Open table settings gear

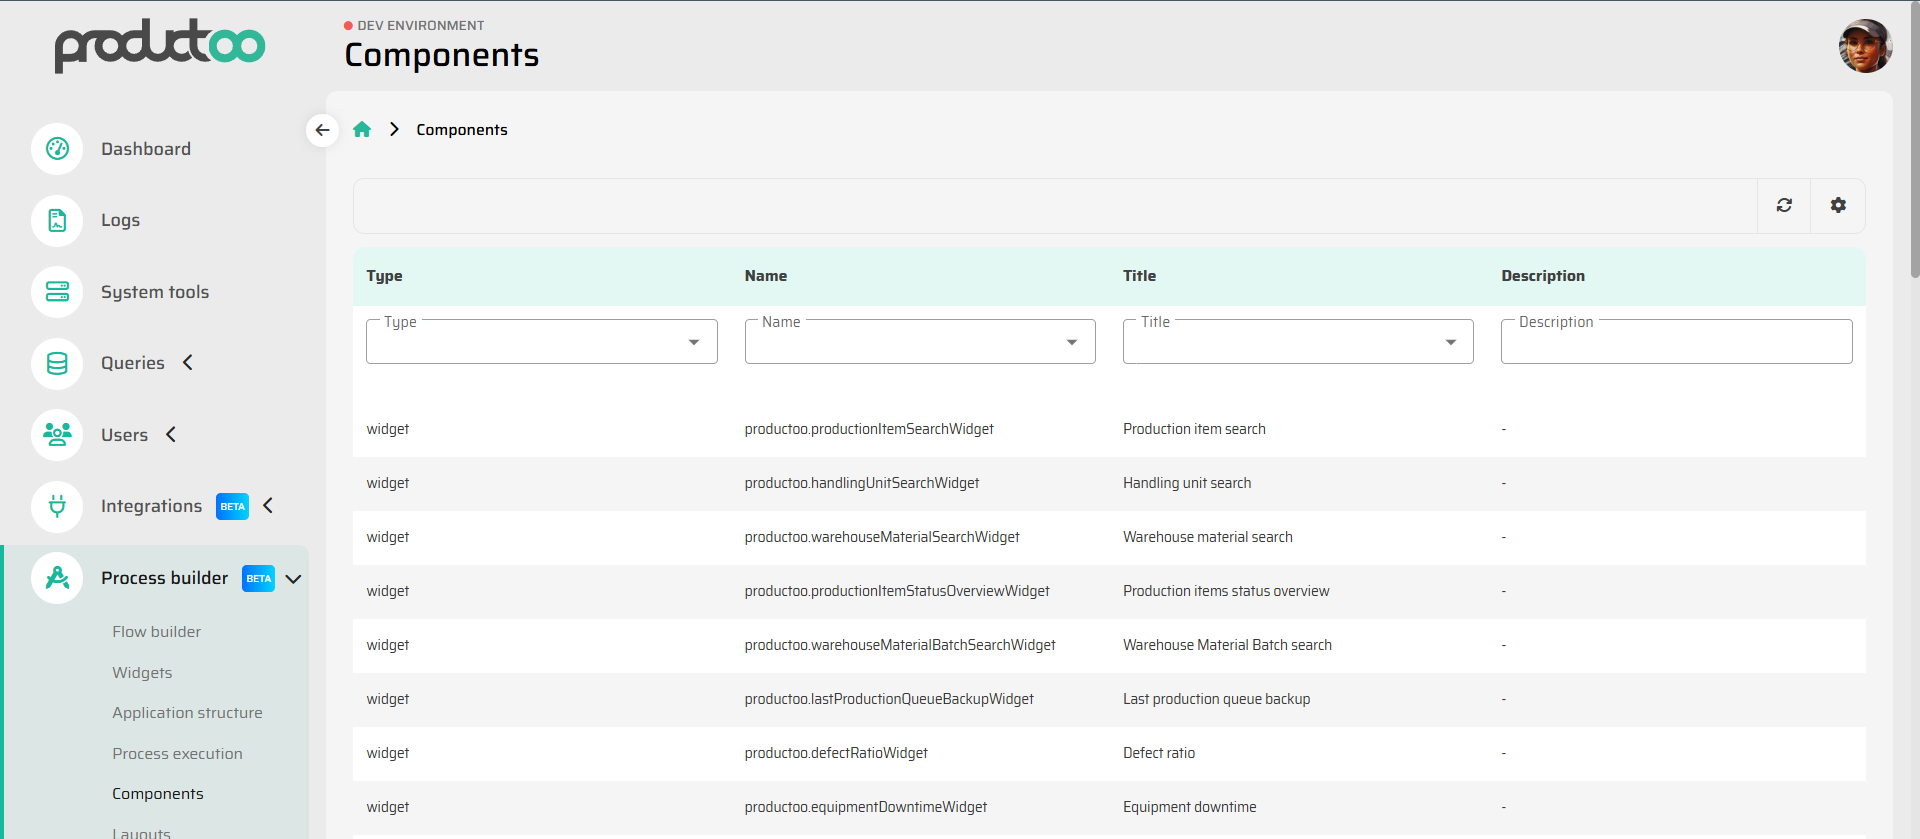click(1838, 205)
